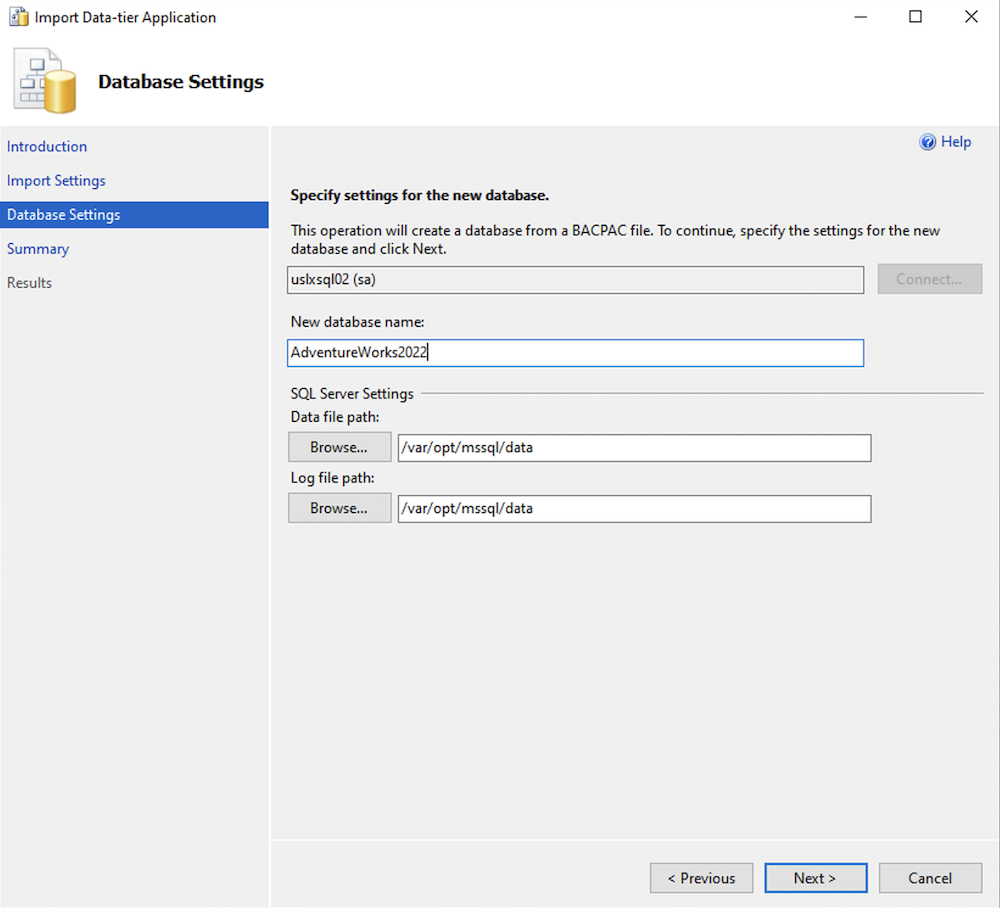Jump to the Summary wizard step
The image size is (1000, 908).
38,248
